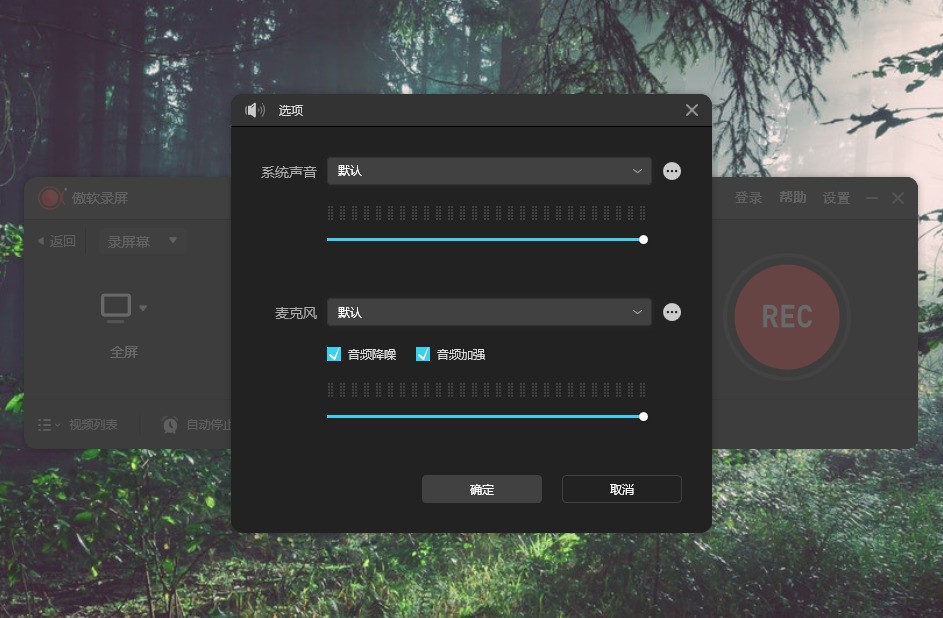The height and width of the screenshot is (618, 943).
Task: Click the 傲软录屏 app logo icon
Action: coord(50,198)
